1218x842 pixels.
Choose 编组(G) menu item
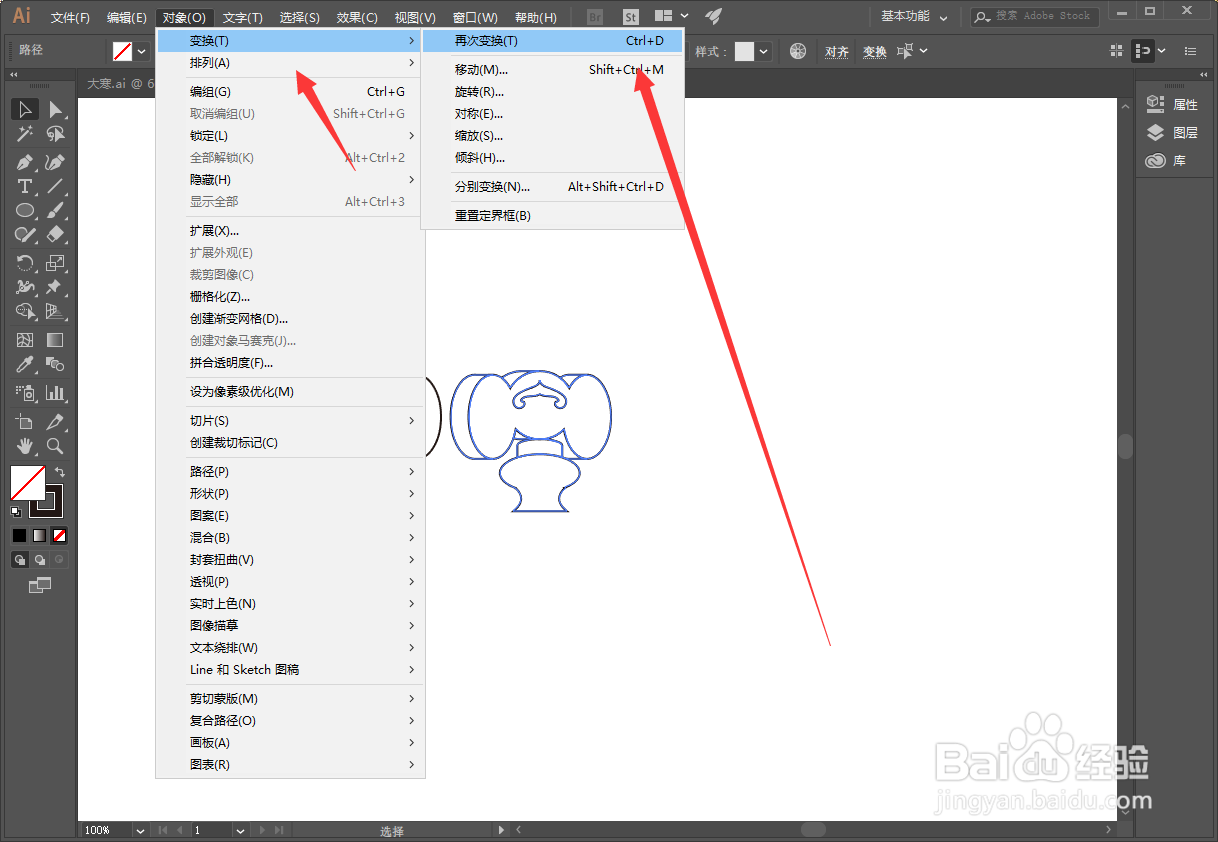[x=290, y=92]
